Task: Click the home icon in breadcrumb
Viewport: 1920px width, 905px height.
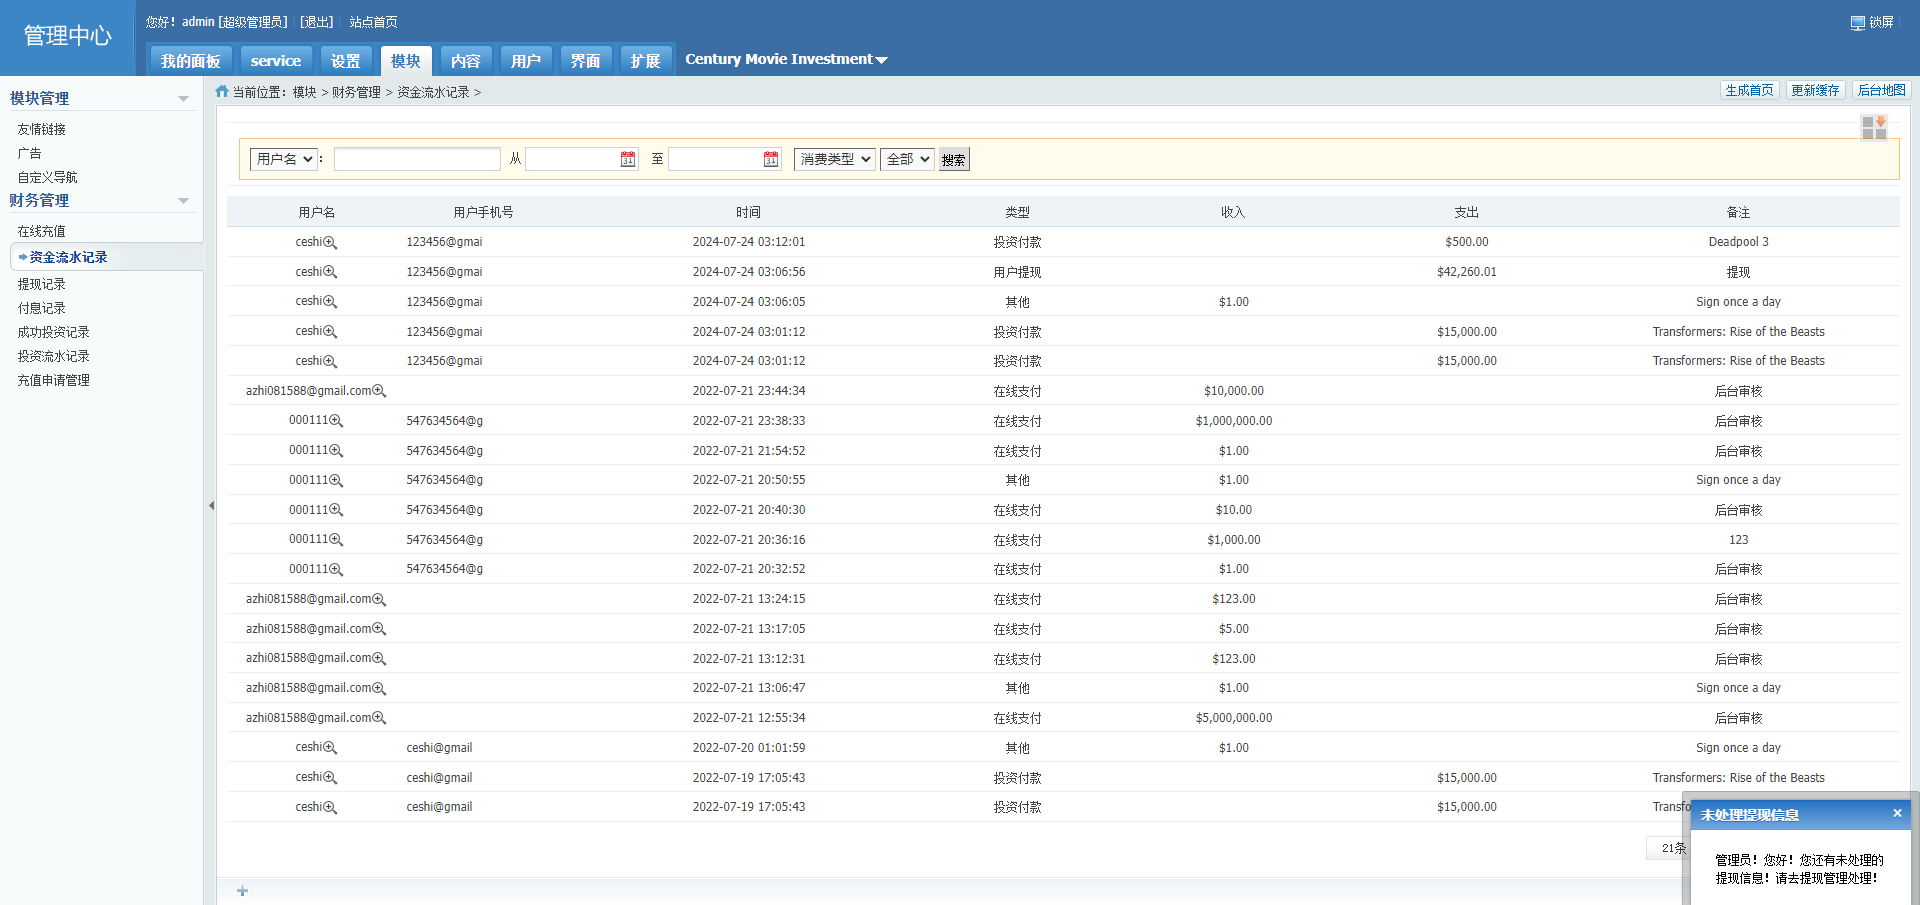Action: click(x=222, y=92)
